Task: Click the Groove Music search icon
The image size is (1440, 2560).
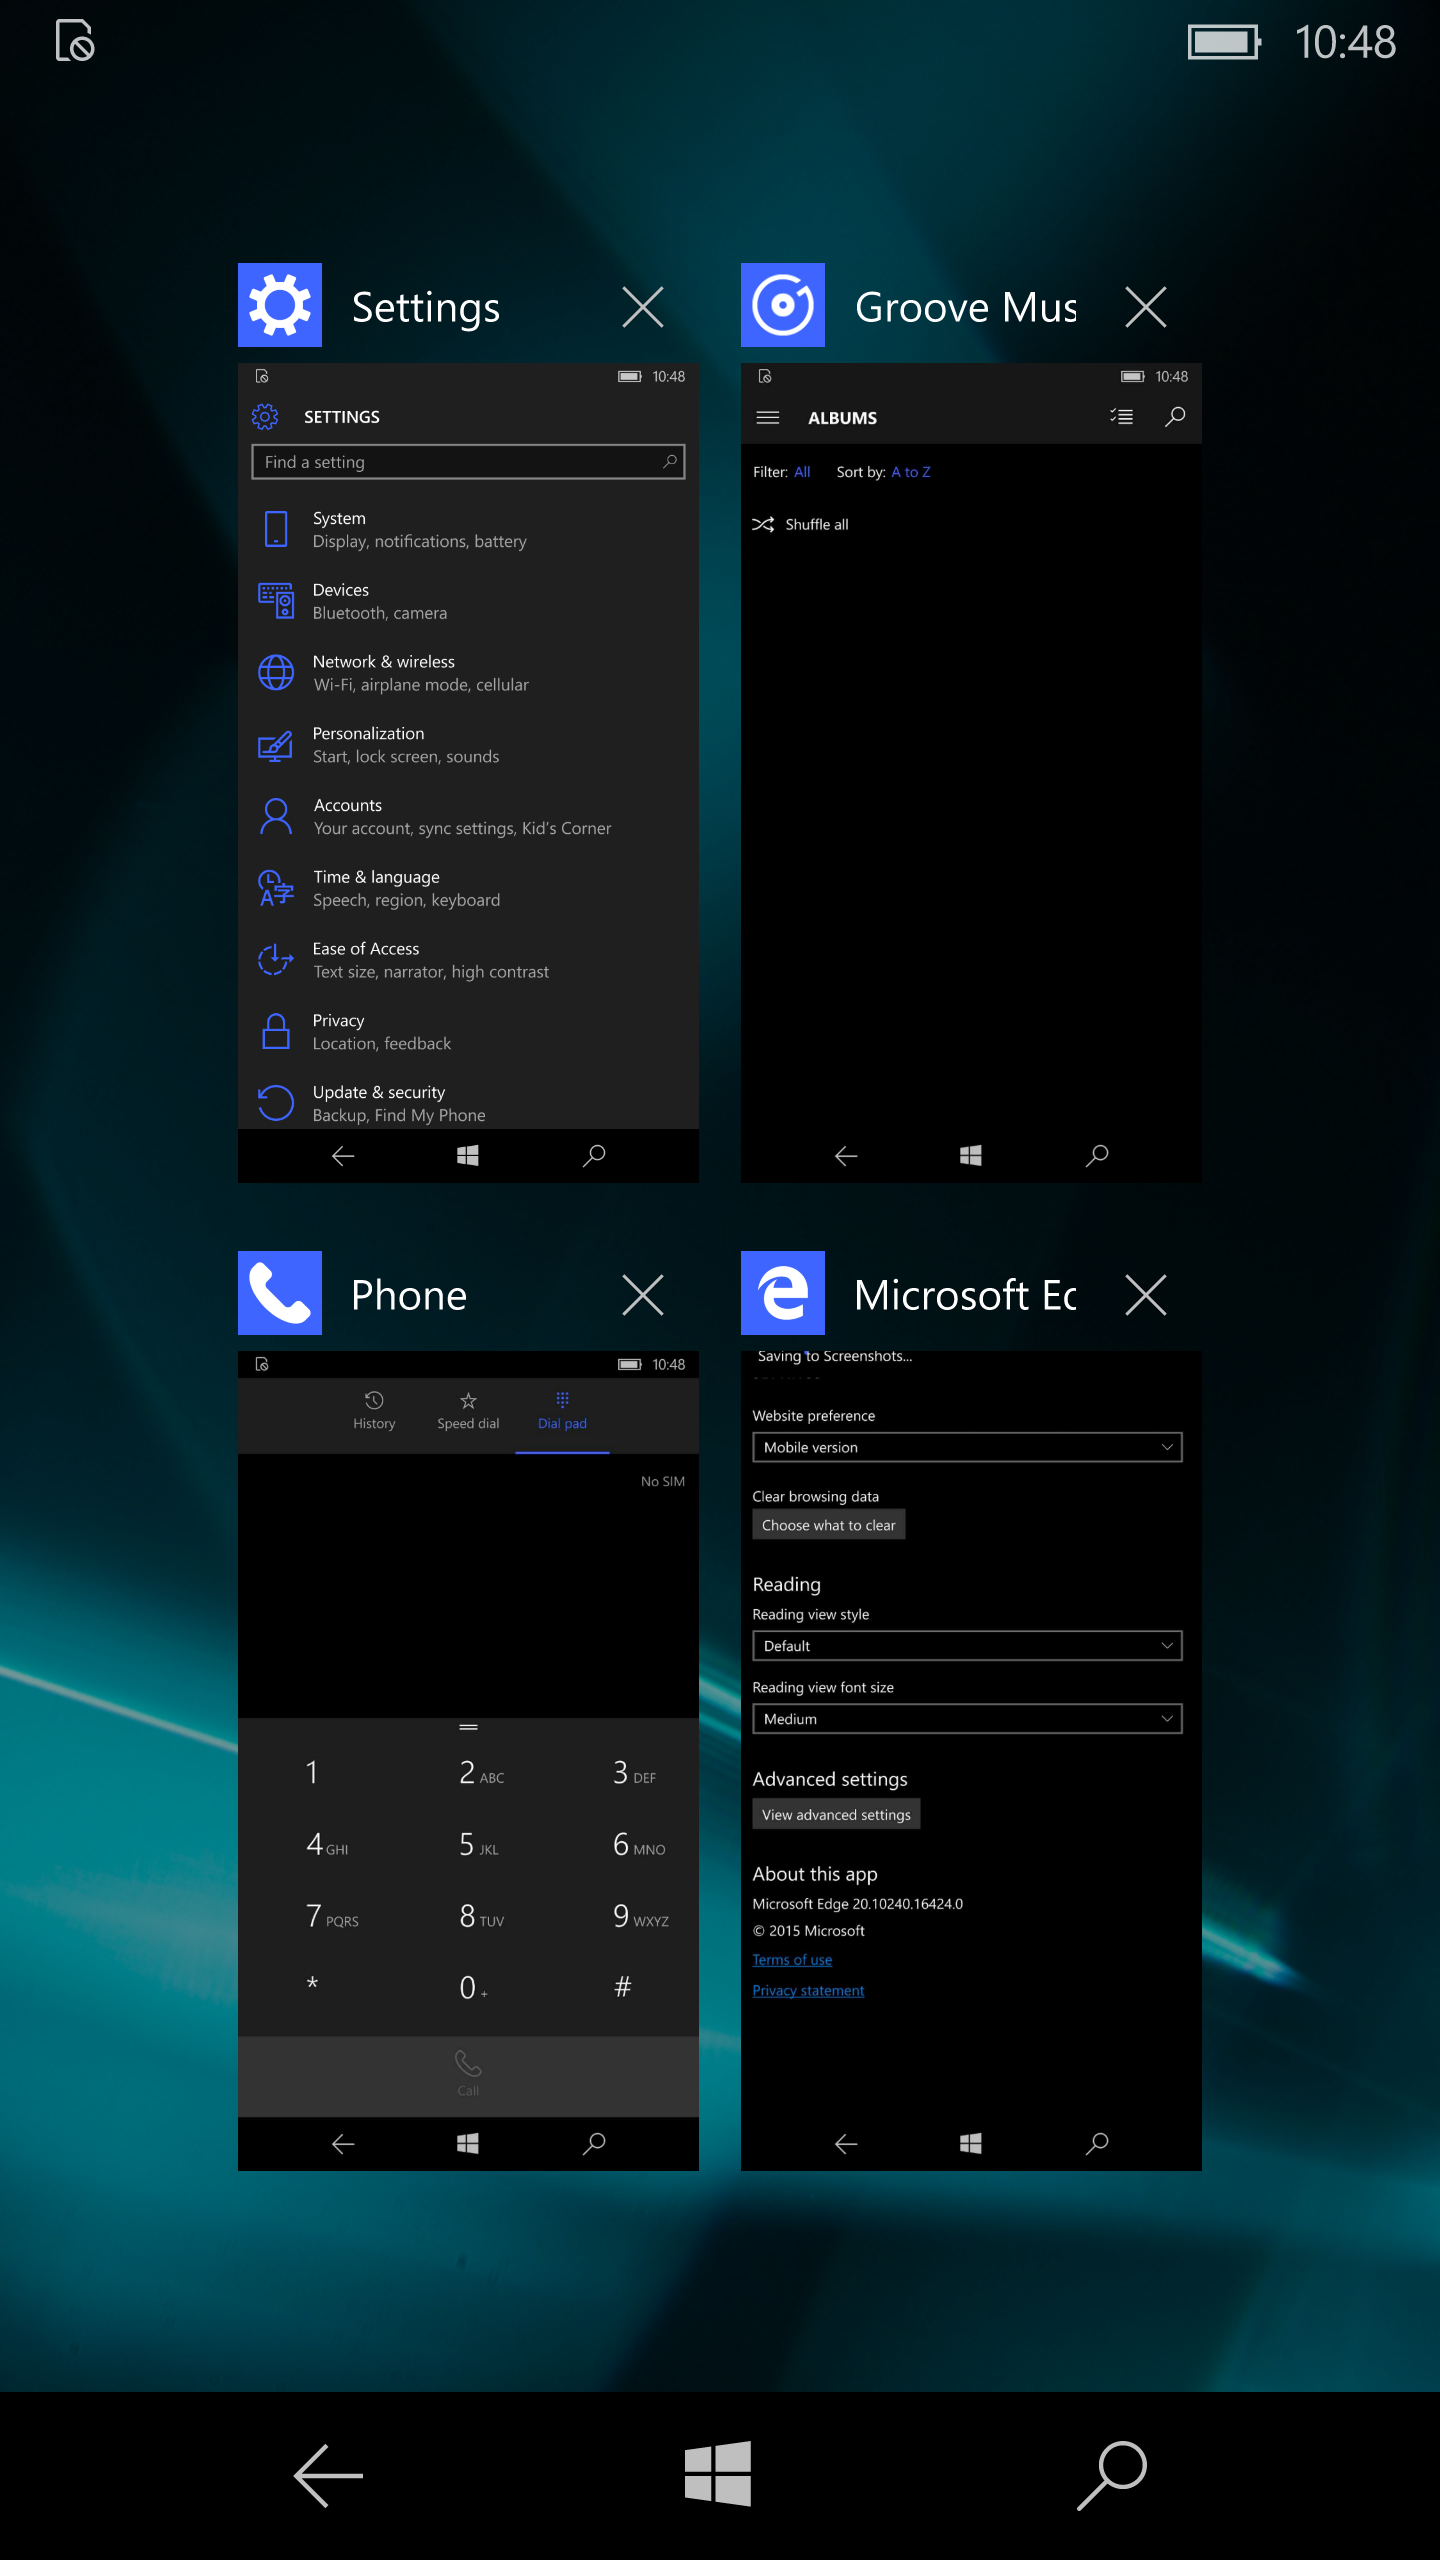Action: pos(1176,417)
